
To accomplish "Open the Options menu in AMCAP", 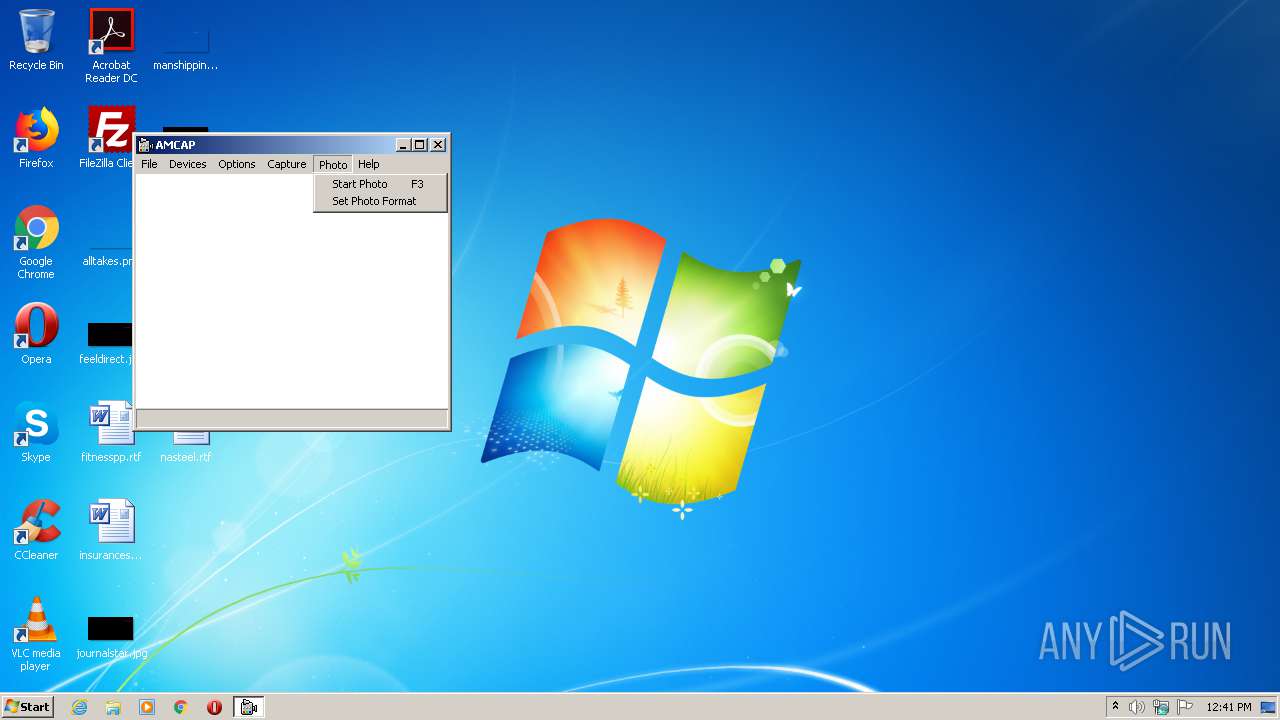I will pos(237,164).
